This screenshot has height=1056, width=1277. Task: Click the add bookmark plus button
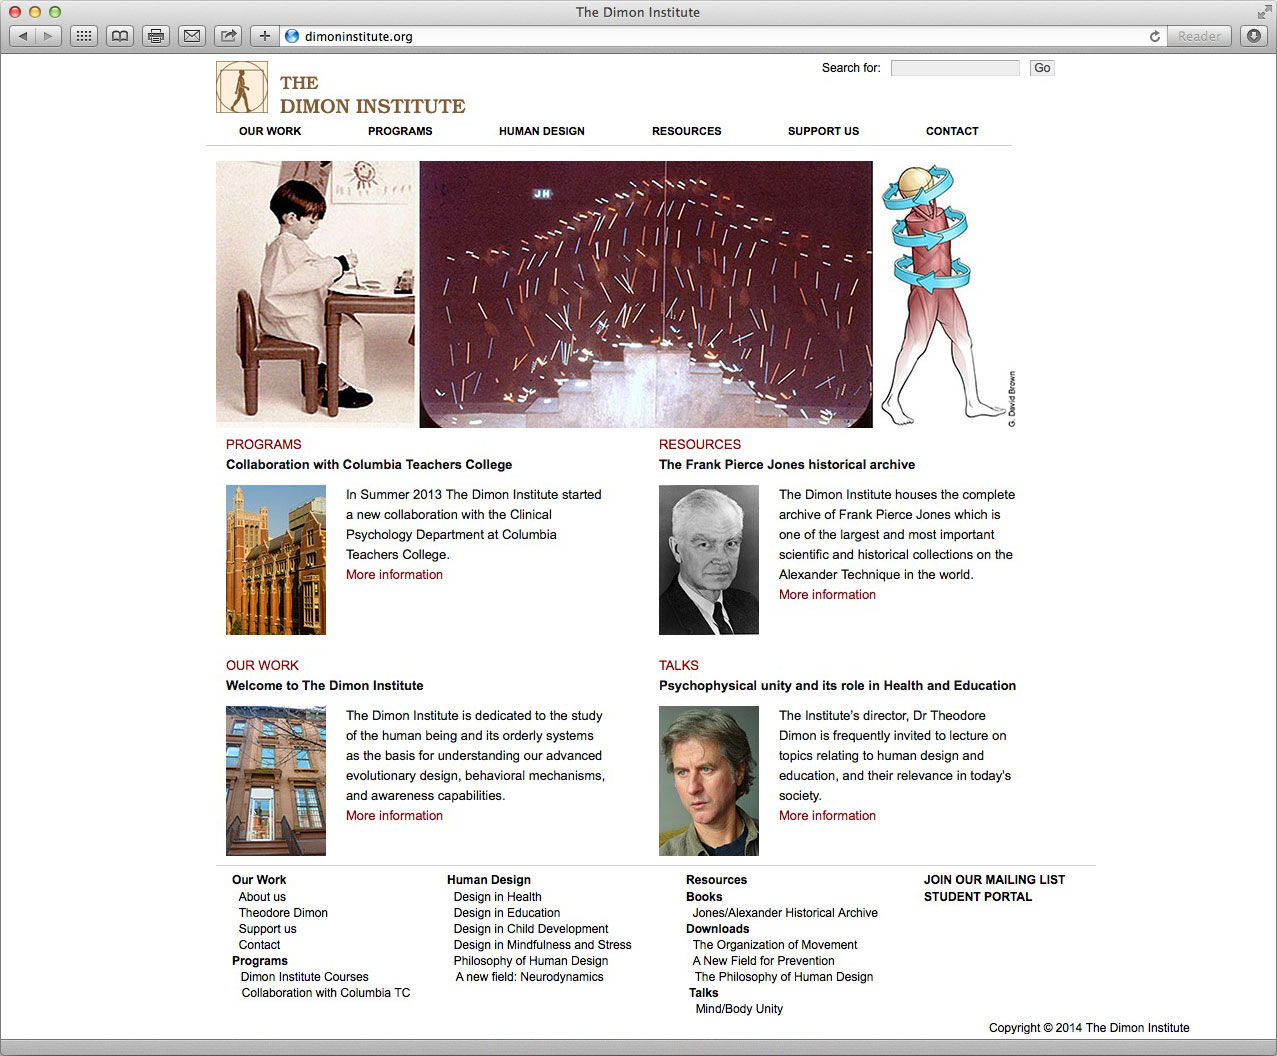(264, 36)
